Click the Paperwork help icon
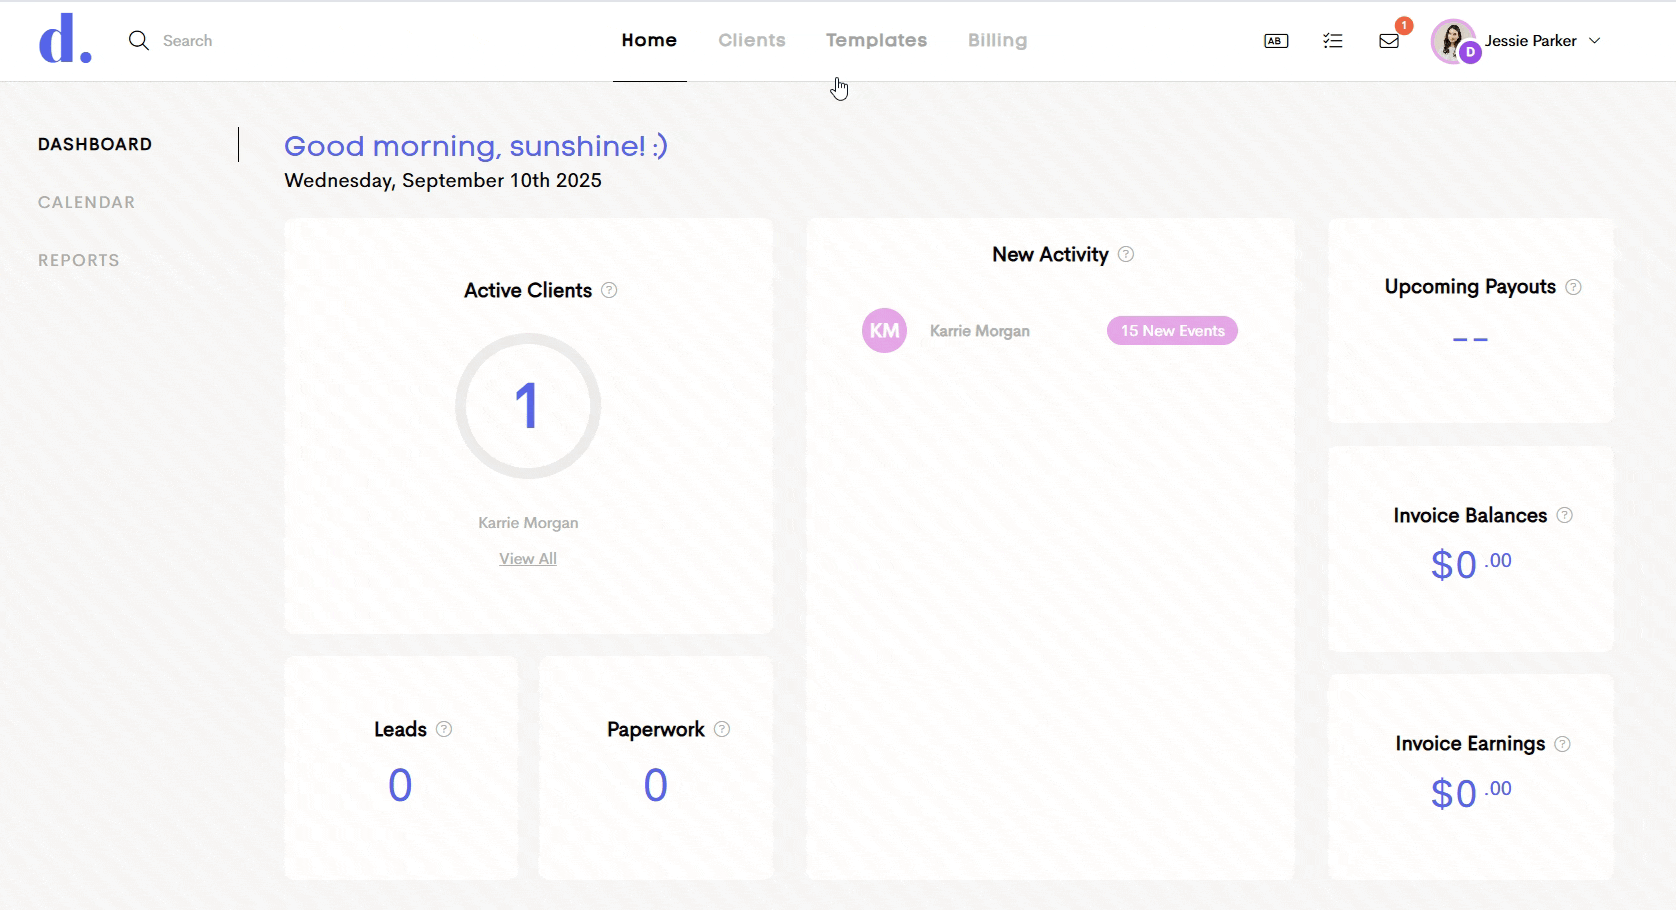The width and height of the screenshot is (1676, 910). pyautogui.click(x=722, y=729)
